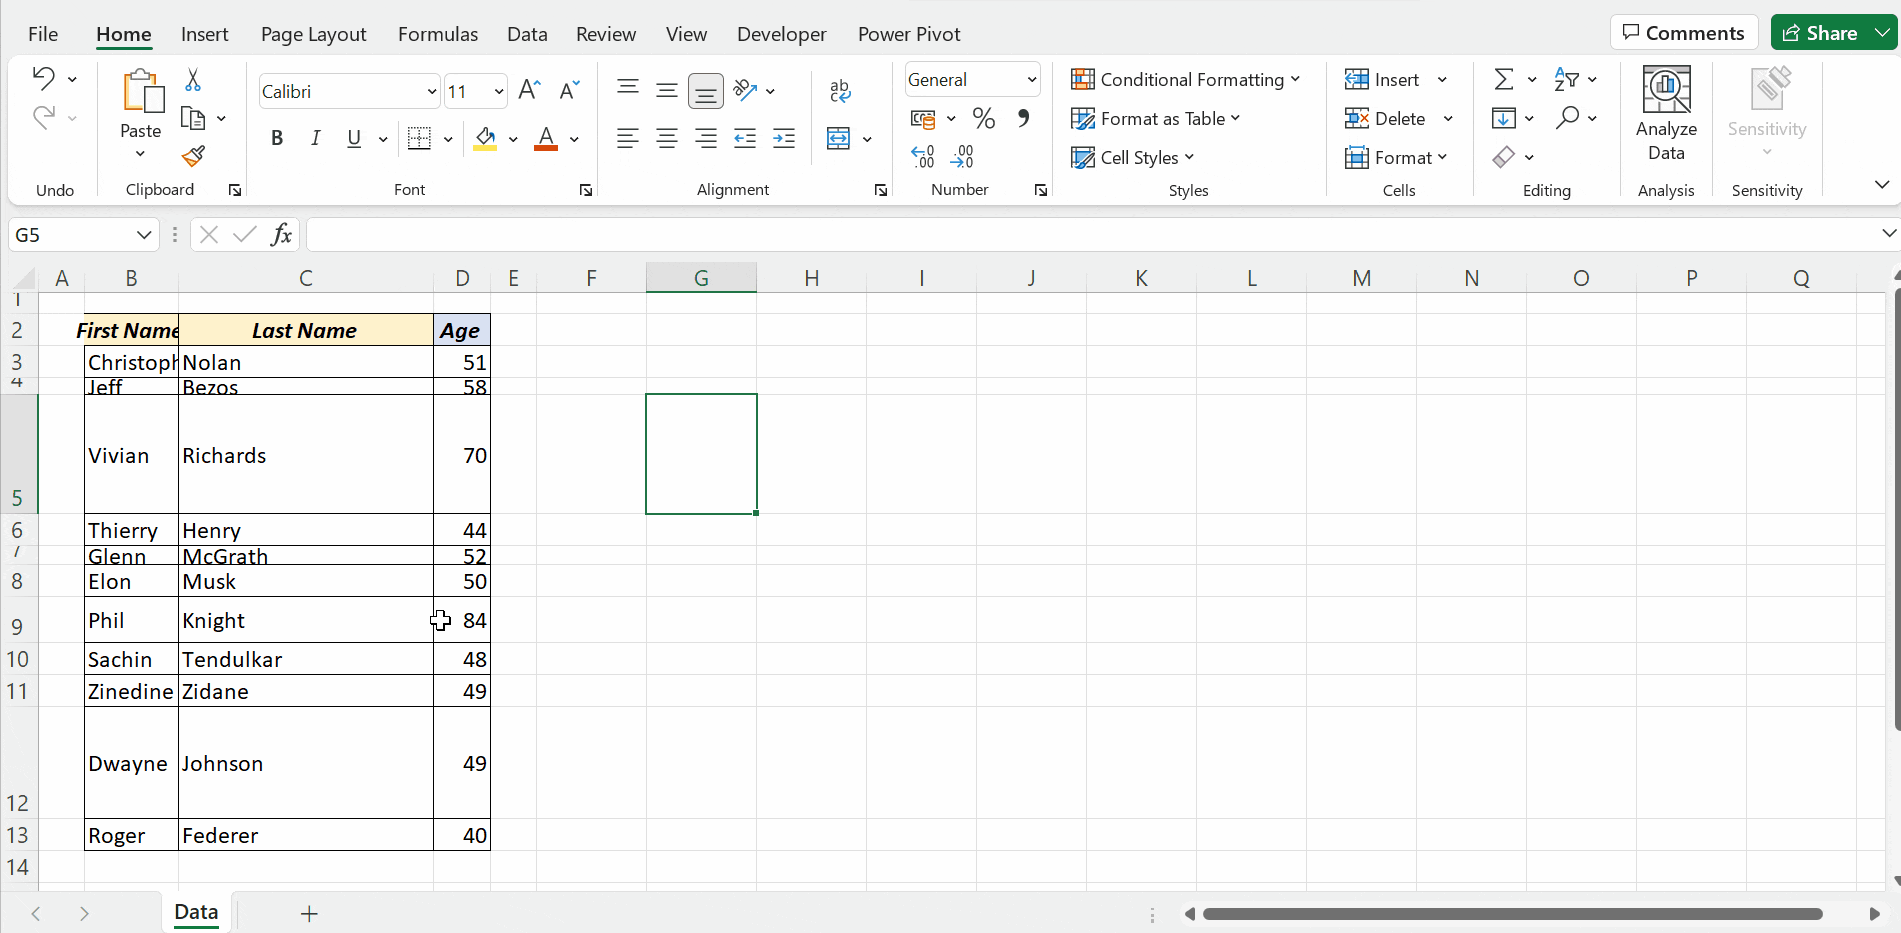Click the Cut scissors icon
This screenshot has height=933, width=1901.
pos(193,80)
